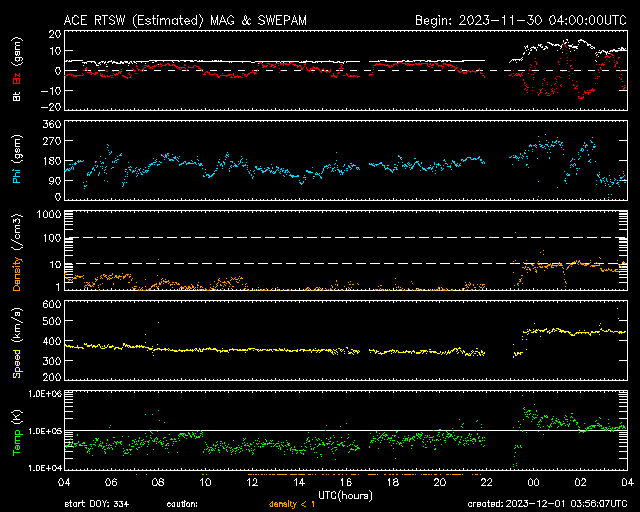
Task: Click the 'Phi (gsm)' axis label
Action: coord(17,159)
